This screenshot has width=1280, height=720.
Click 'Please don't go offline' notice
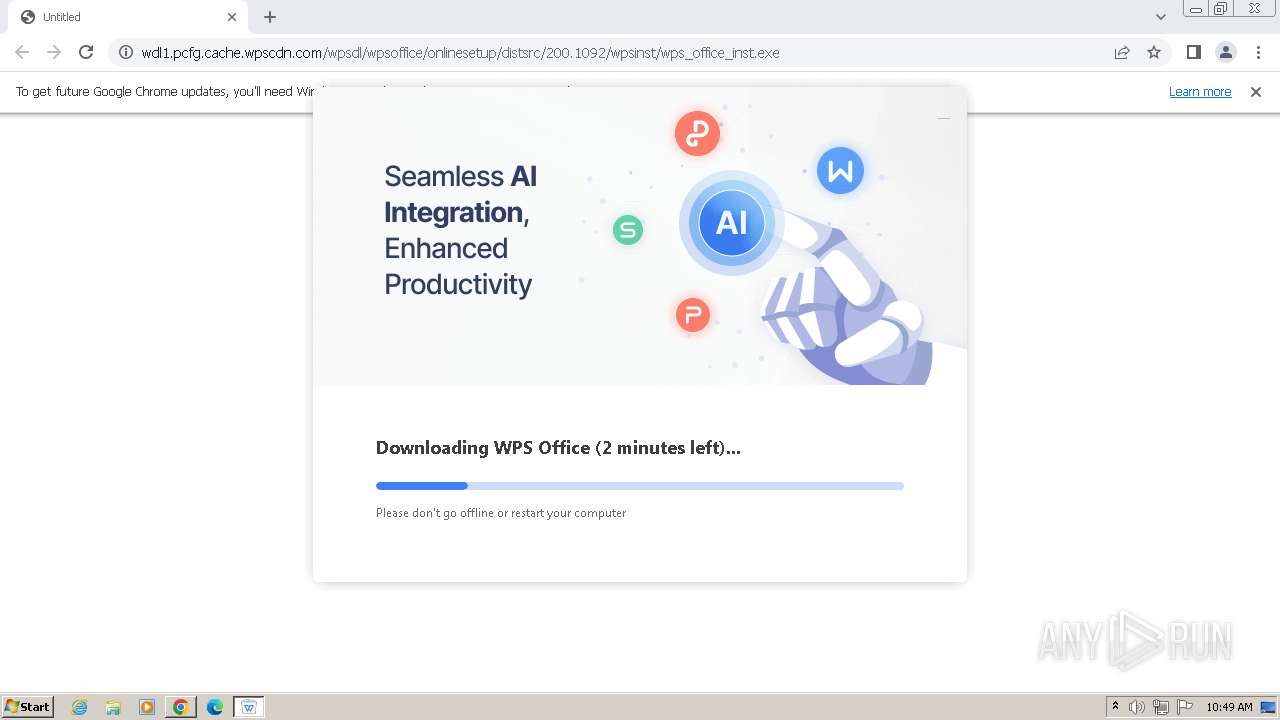click(501, 513)
